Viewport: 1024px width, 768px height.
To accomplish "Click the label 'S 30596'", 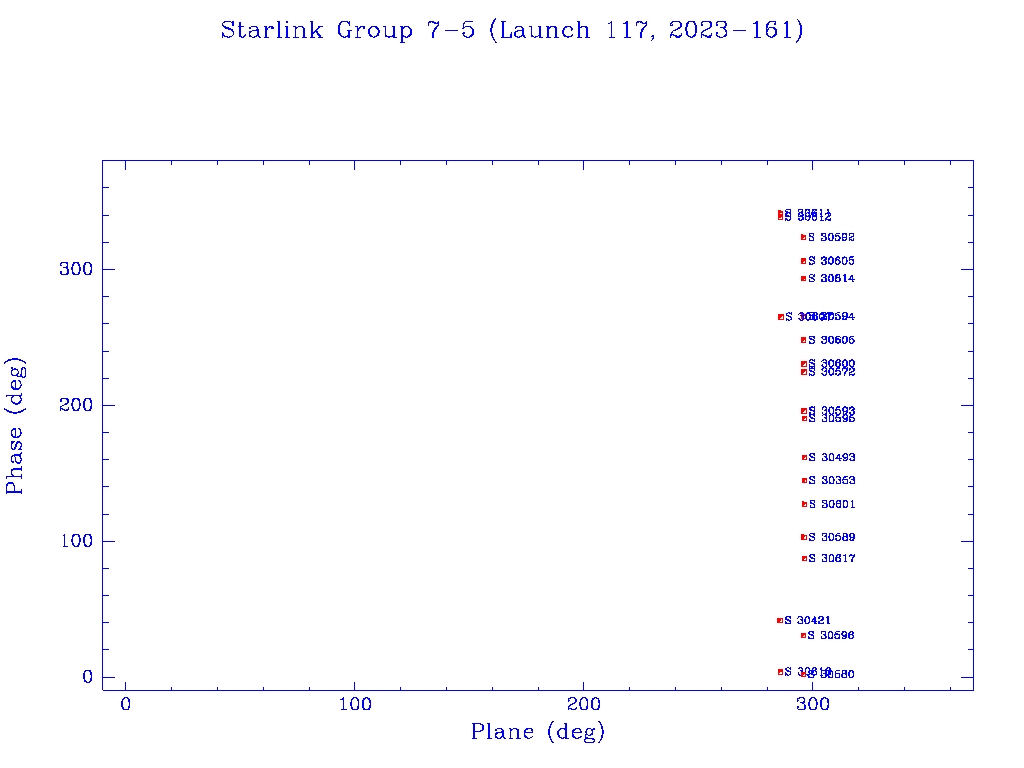I will point(831,635).
